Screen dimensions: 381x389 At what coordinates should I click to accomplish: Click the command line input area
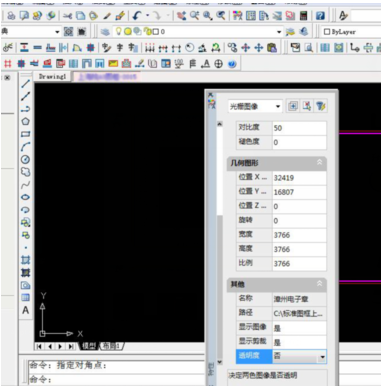117,379
